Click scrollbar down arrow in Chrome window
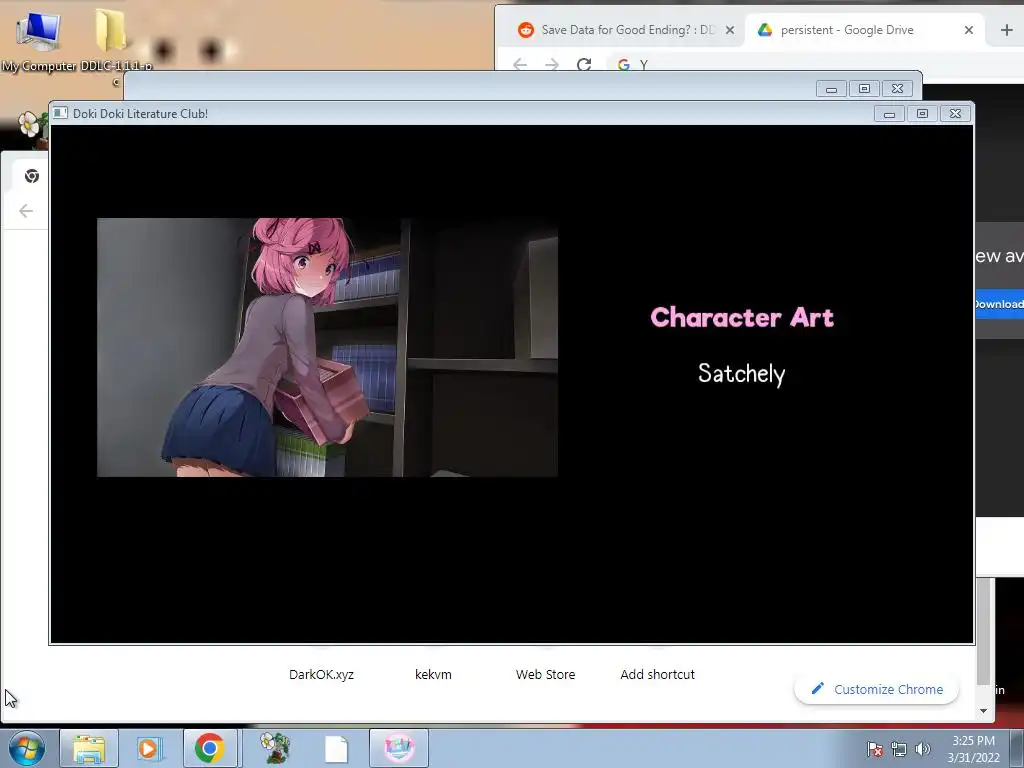This screenshot has height=768, width=1024. coord(984,711)
